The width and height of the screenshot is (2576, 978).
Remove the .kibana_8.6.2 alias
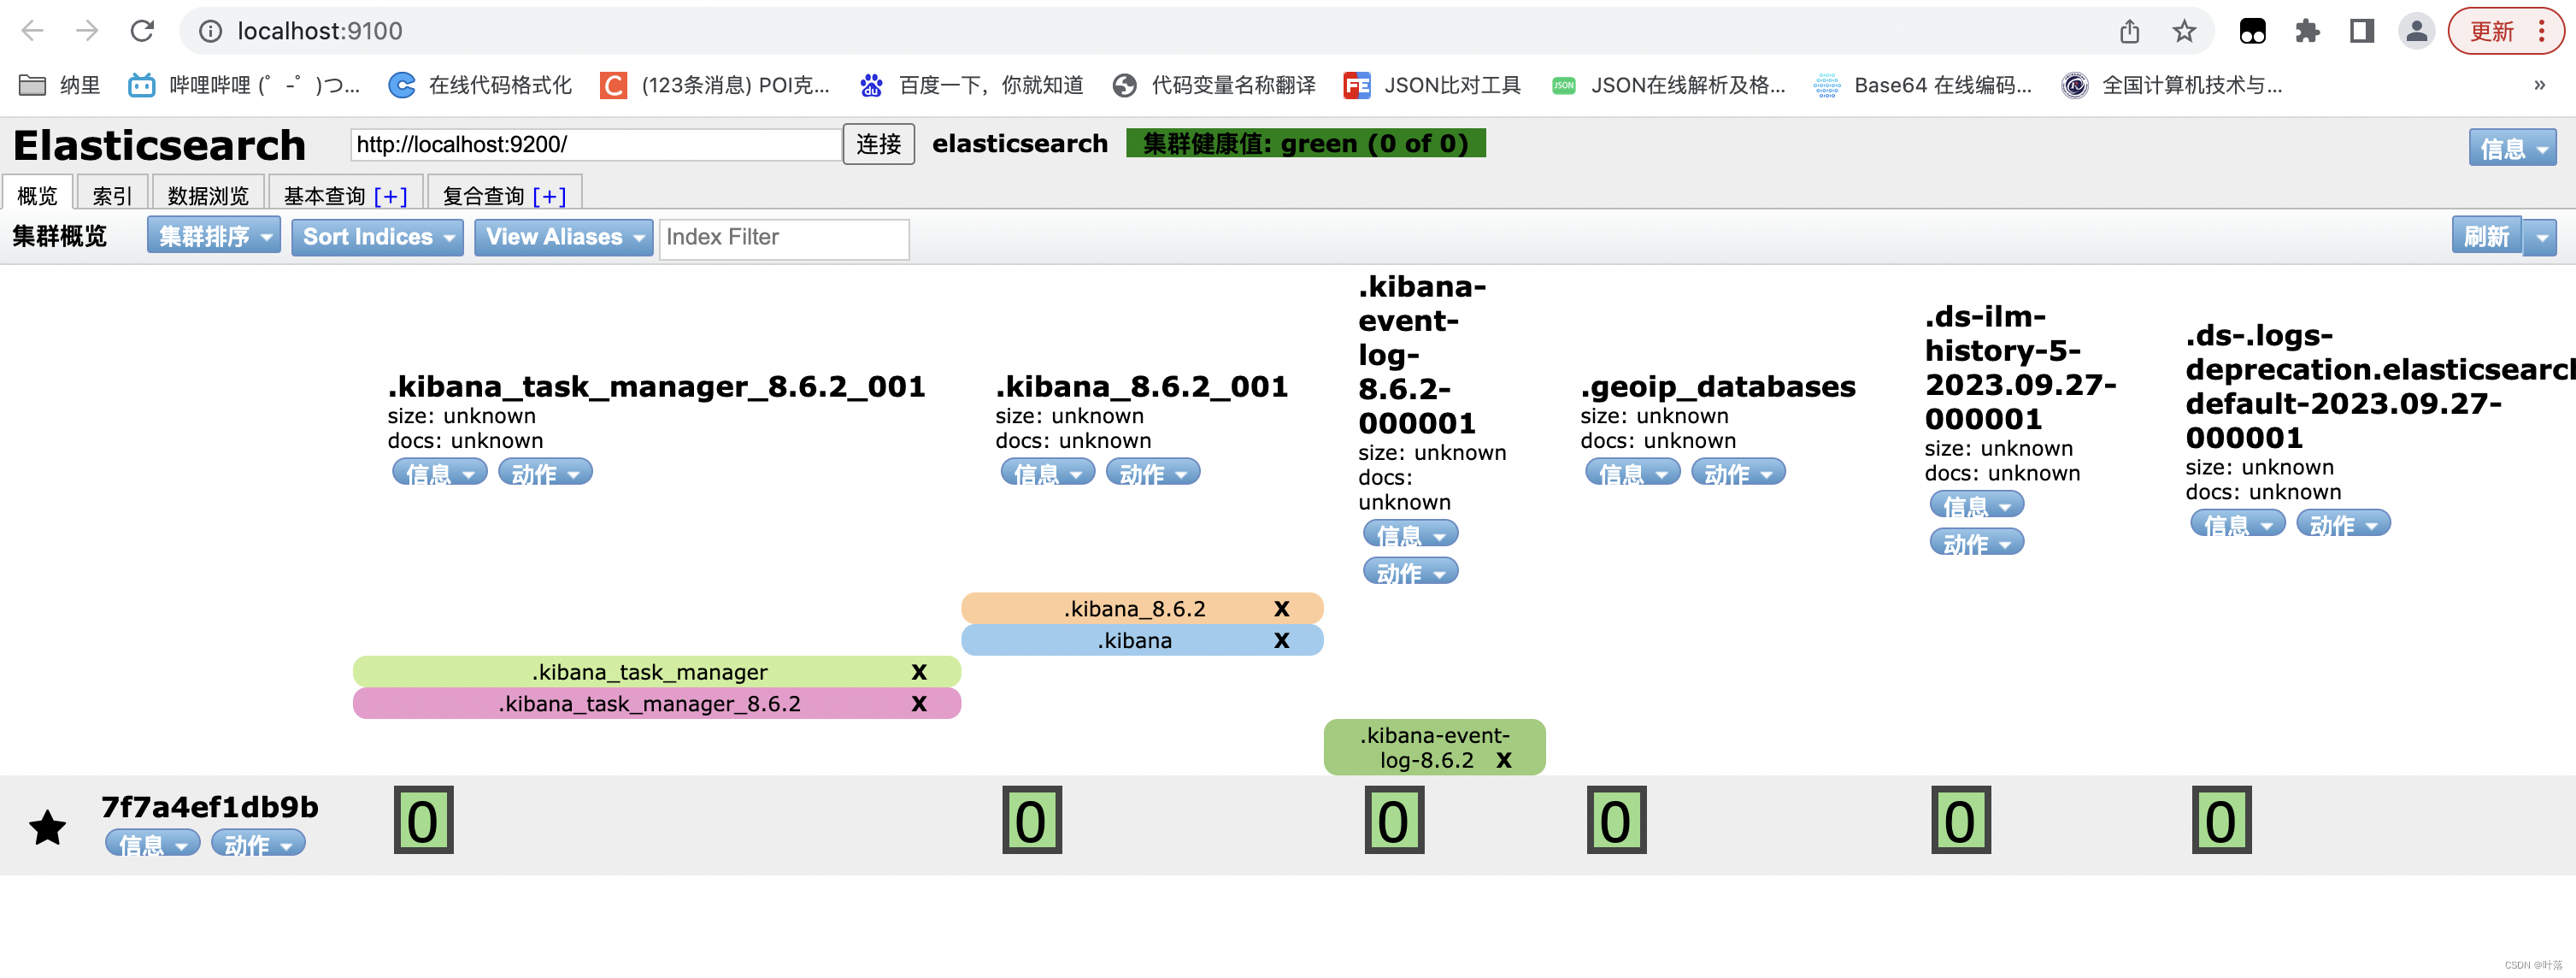(1281, 609)
